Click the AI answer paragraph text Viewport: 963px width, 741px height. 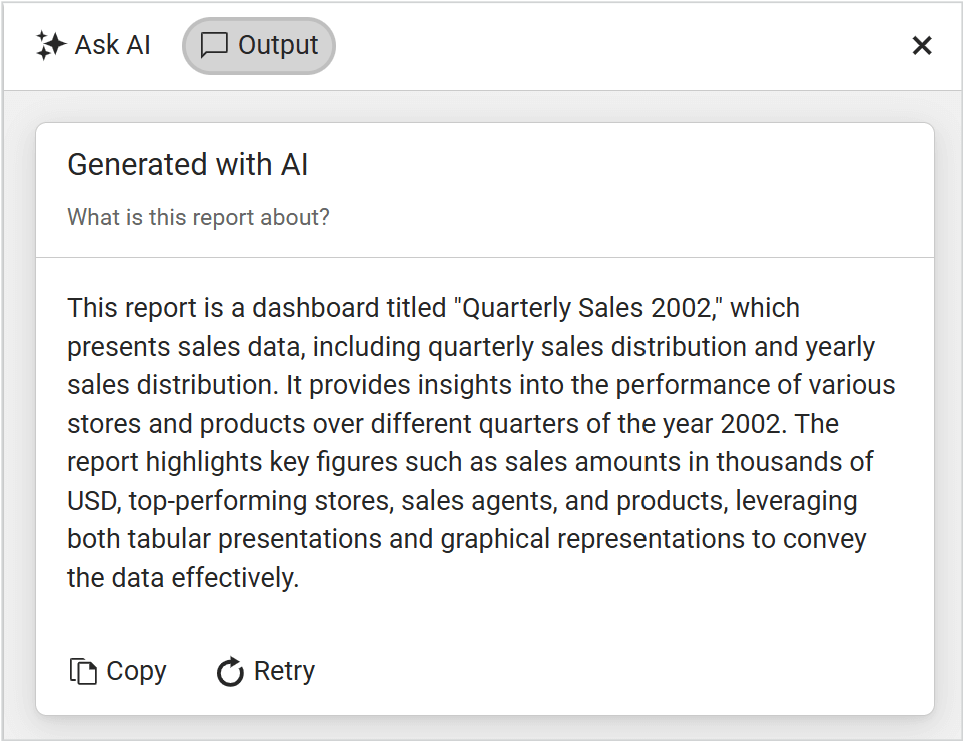click(x=480, y=442)
